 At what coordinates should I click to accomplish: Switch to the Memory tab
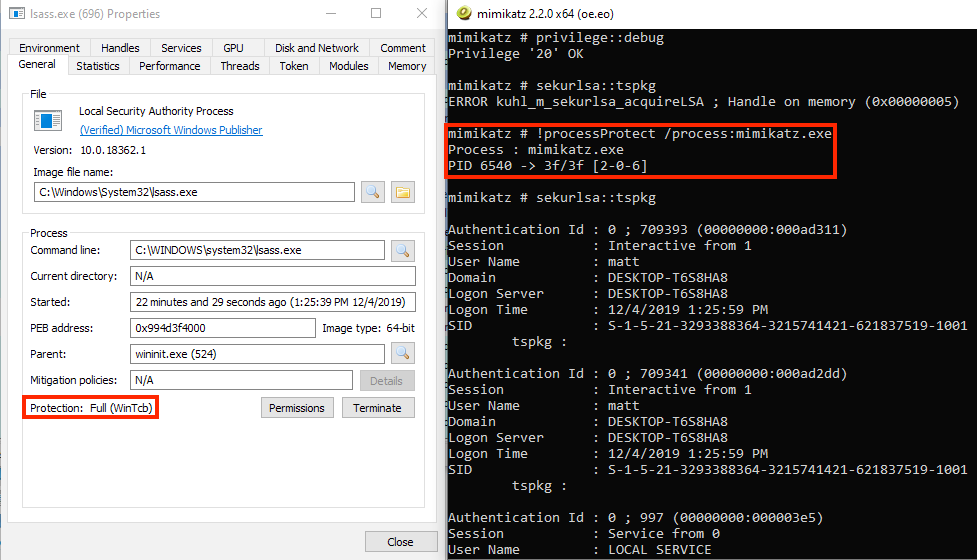[407, 66]
